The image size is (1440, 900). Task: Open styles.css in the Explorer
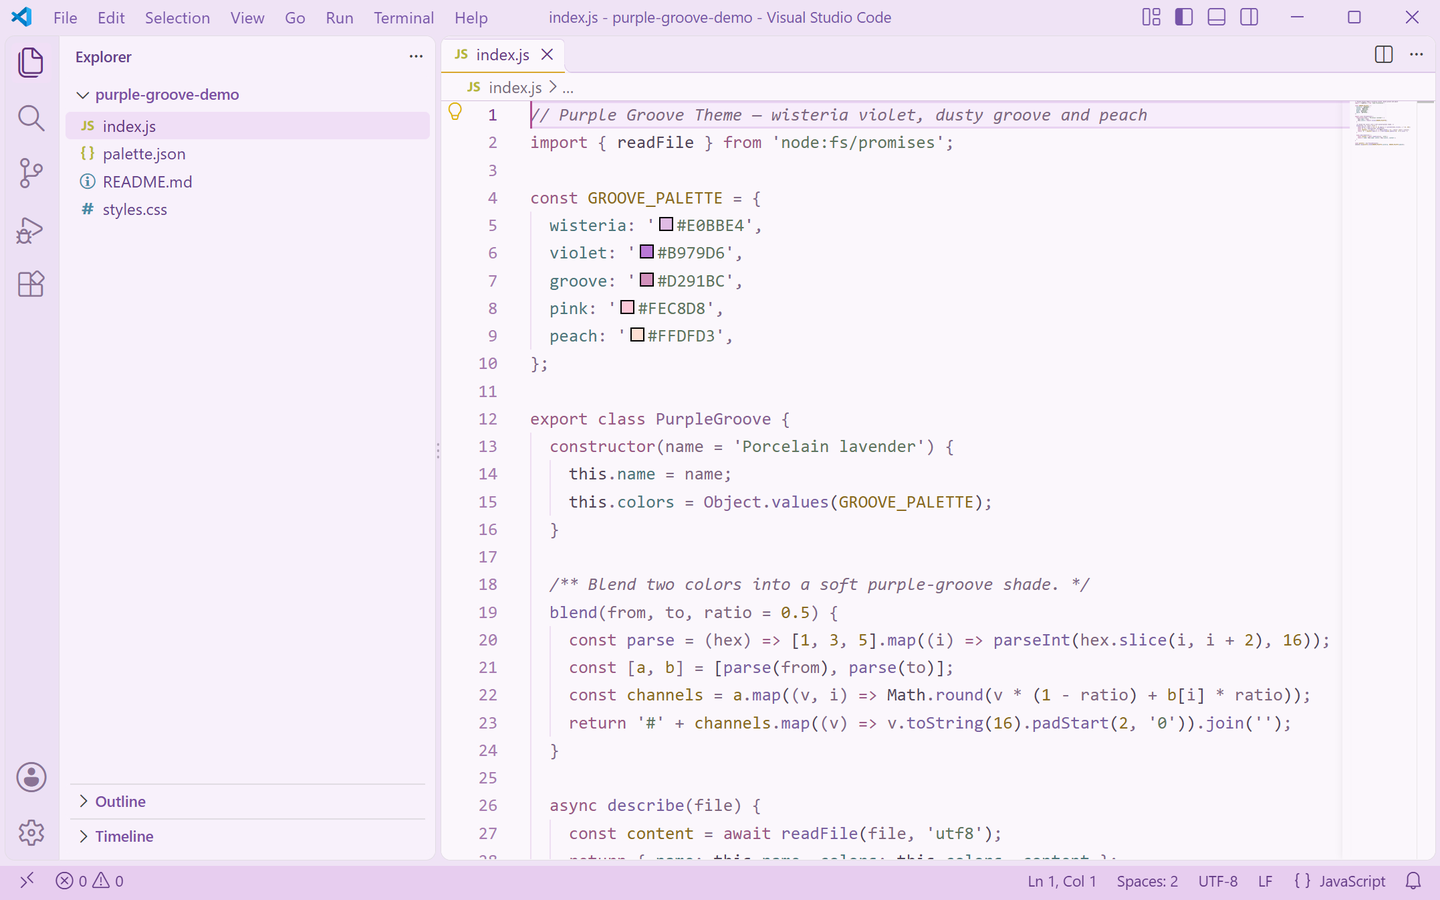(x=248, y=210)
